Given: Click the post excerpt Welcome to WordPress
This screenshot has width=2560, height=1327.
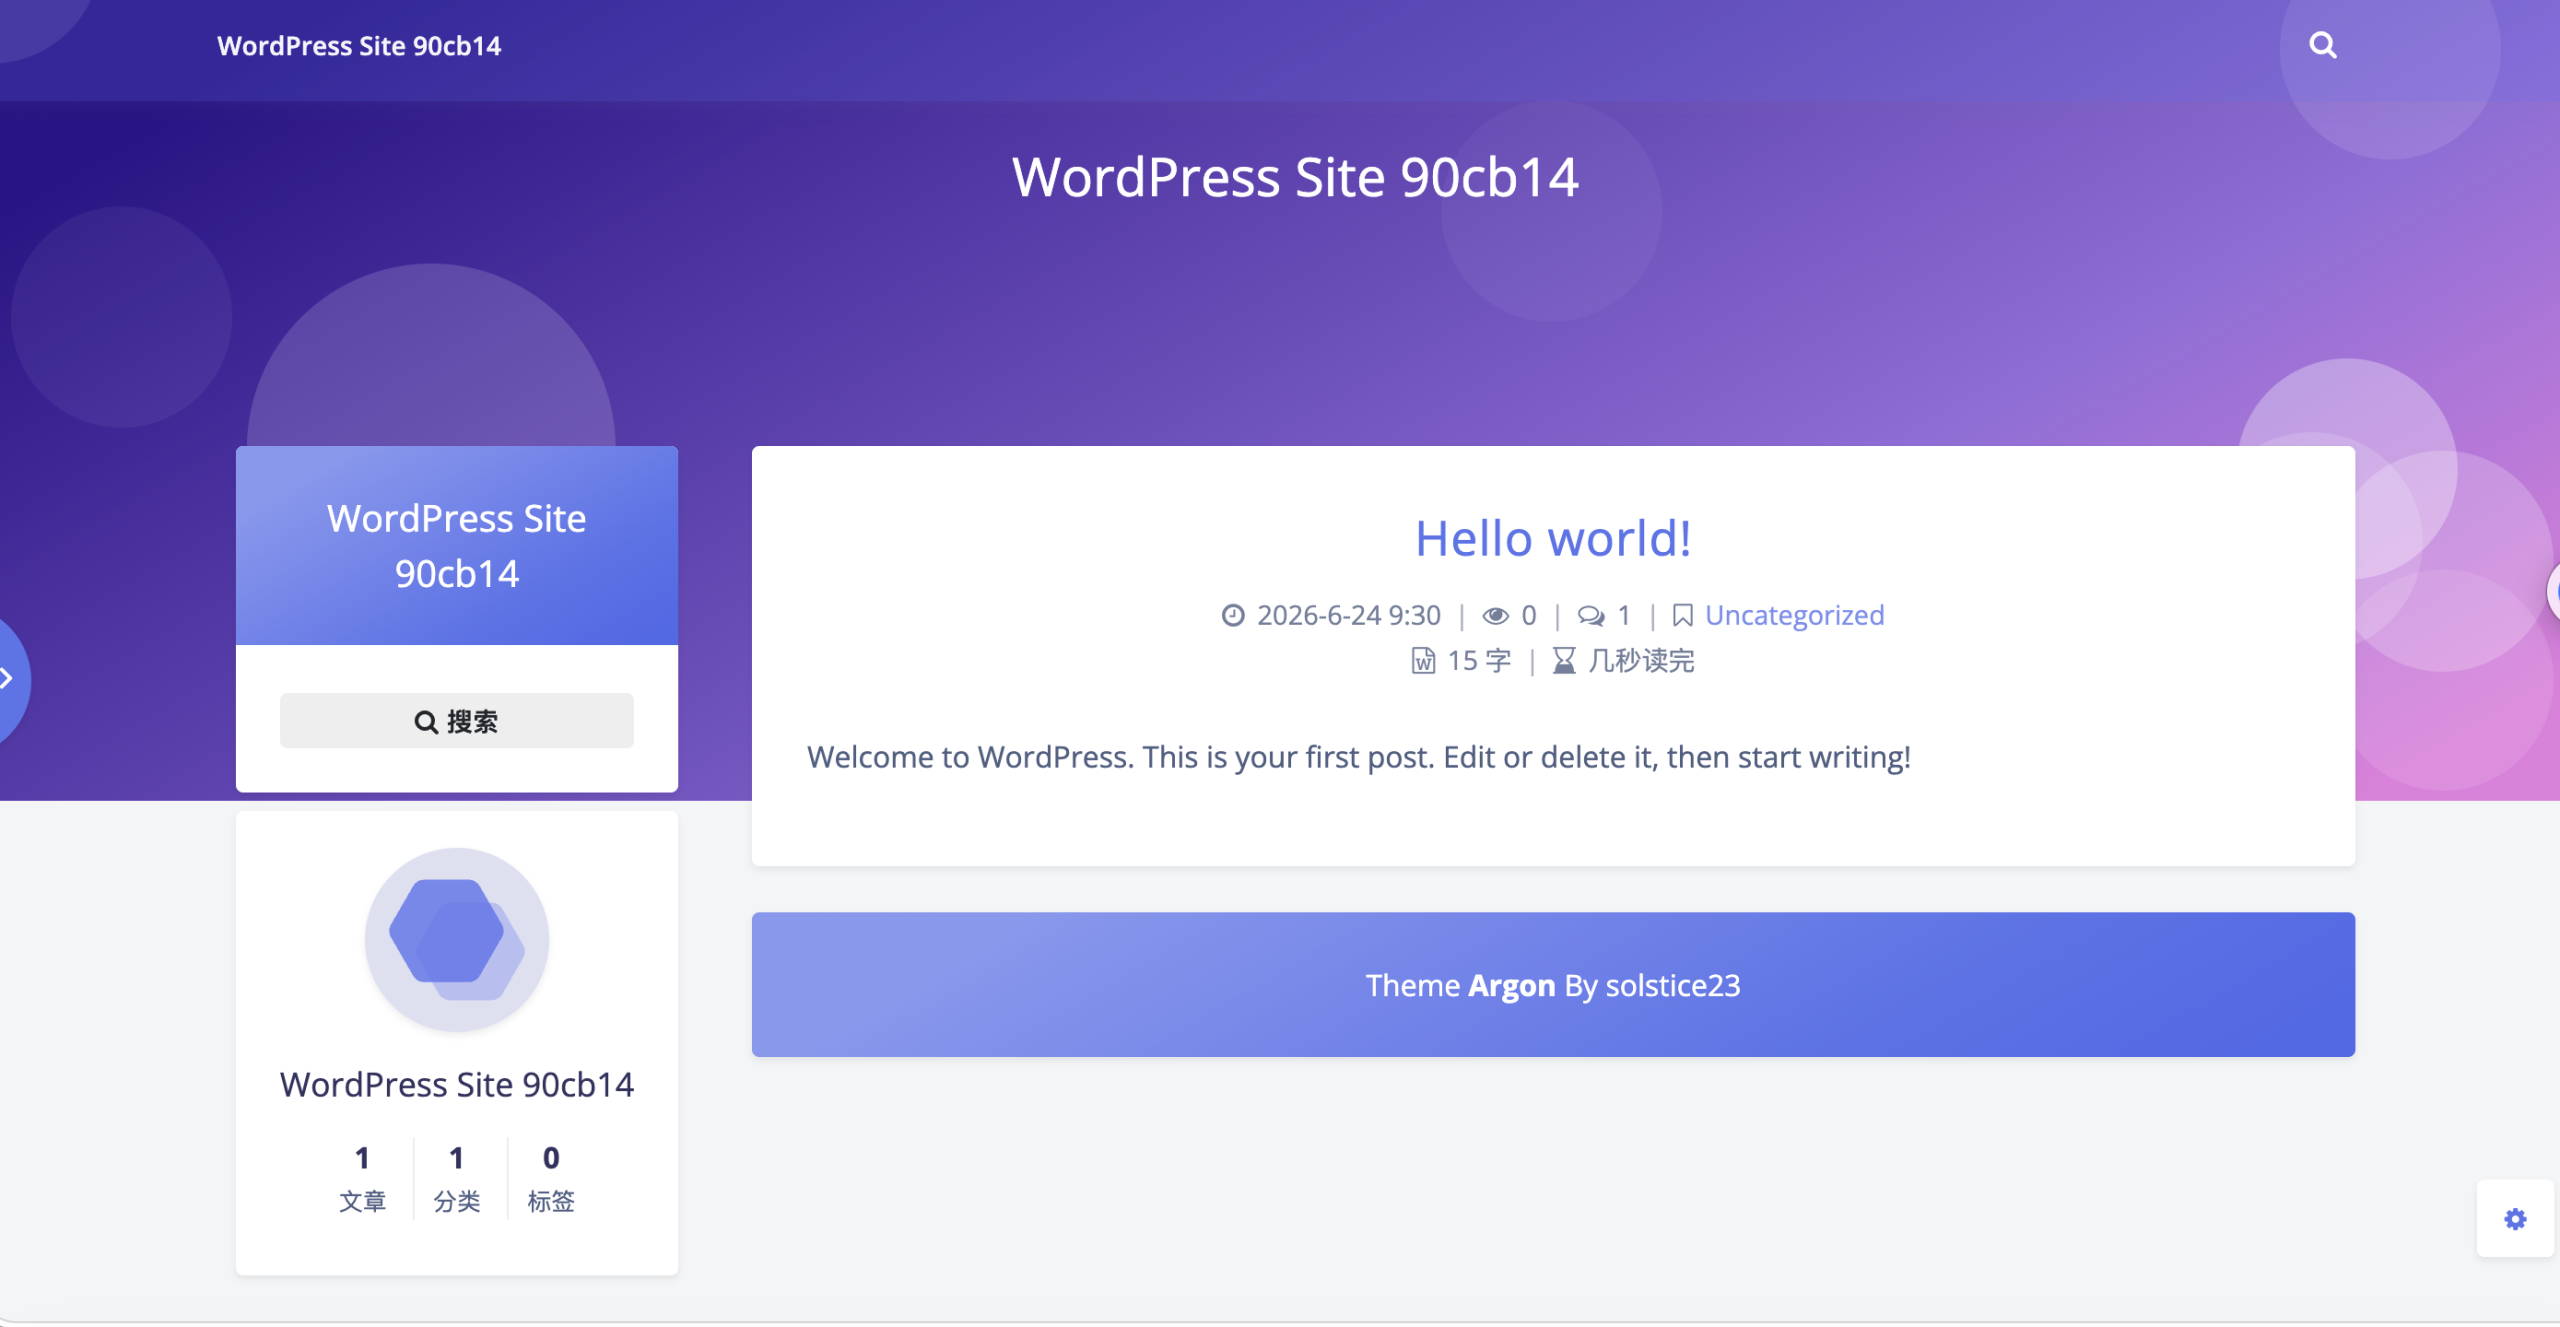Looking at the screenshot, I should pyautogui.click(x=1359, y=757).
